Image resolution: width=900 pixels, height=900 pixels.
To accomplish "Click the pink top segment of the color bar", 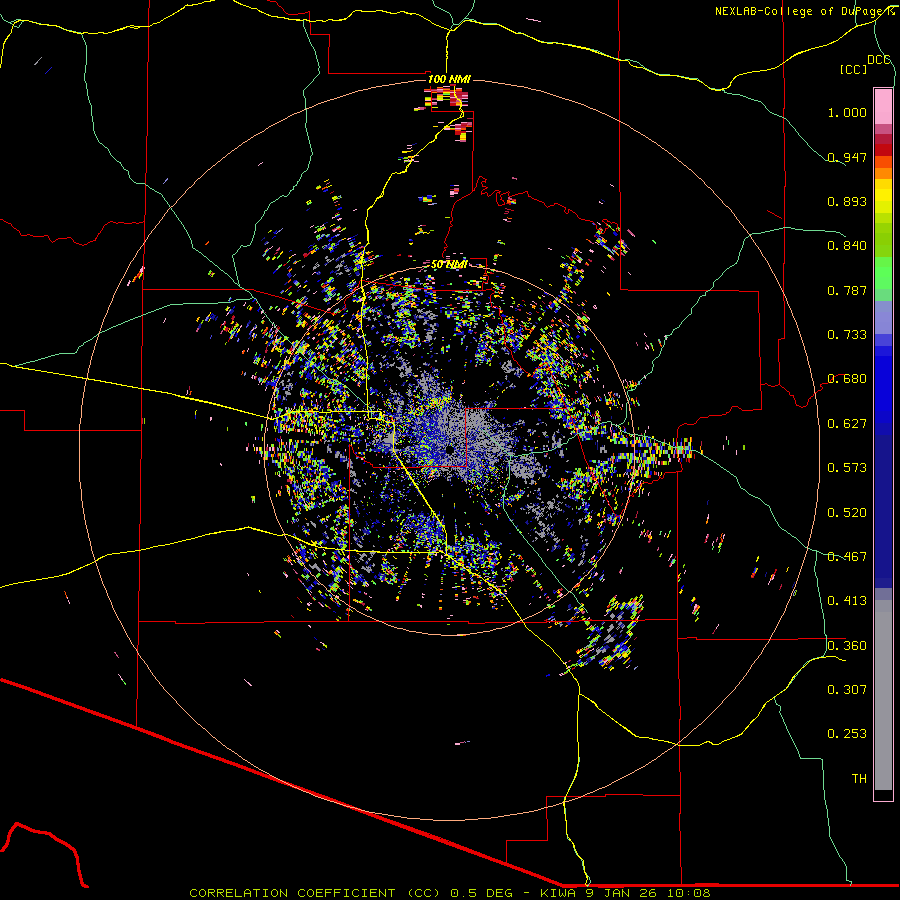I will (883, 106).
